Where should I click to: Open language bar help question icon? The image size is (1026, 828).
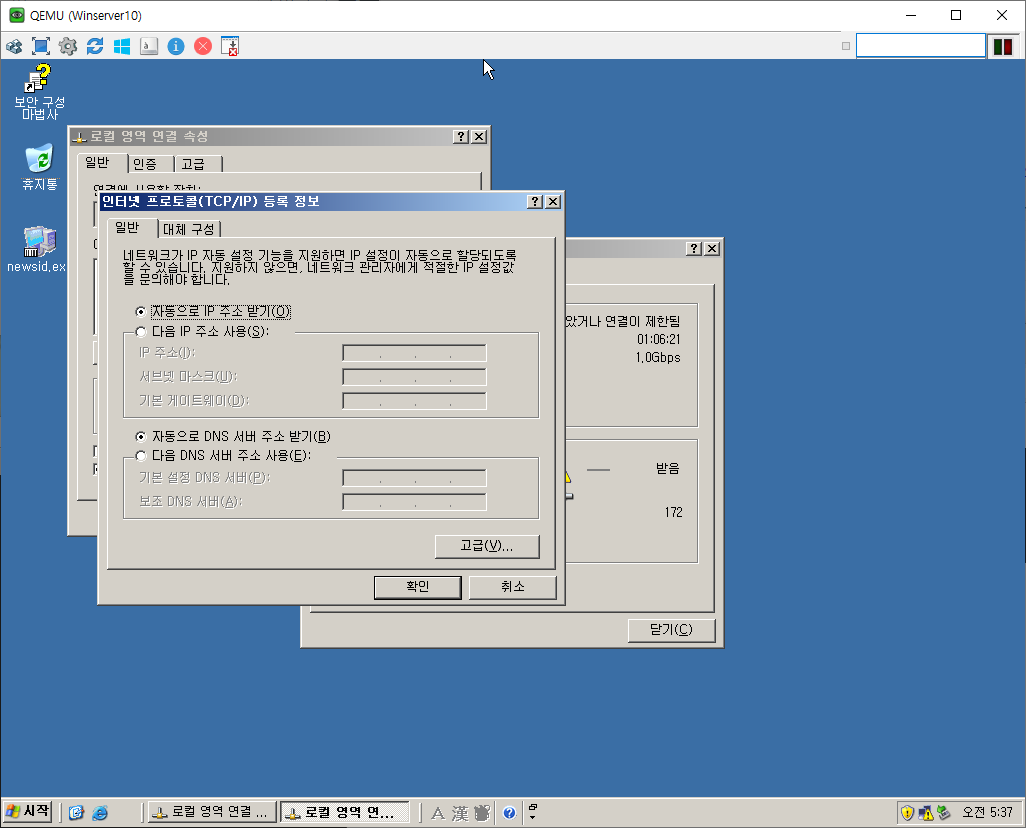pos(509,814)
